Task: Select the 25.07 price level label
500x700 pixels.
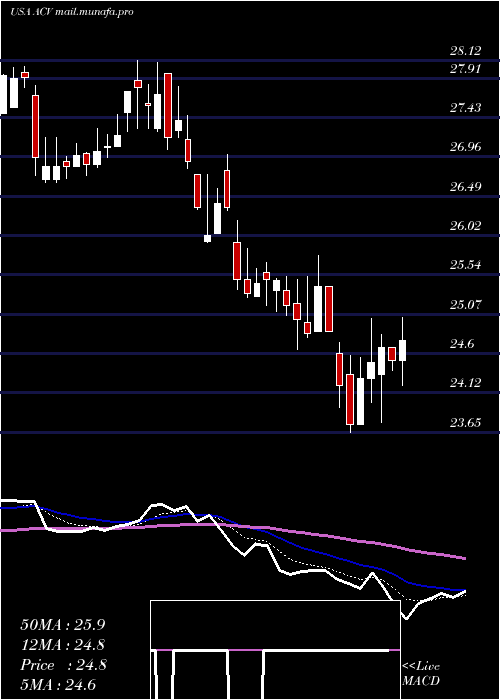Action: click(466, 304)
